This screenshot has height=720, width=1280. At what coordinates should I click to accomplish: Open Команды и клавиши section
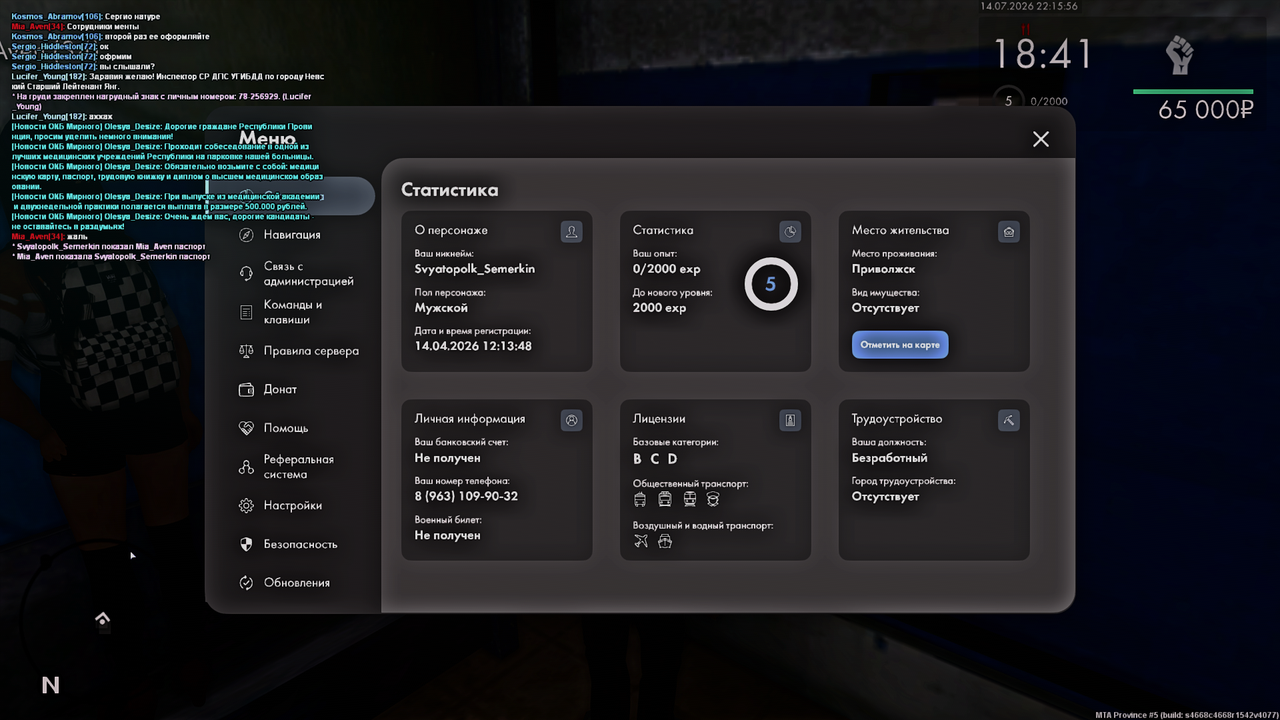(x=292, y=313)
